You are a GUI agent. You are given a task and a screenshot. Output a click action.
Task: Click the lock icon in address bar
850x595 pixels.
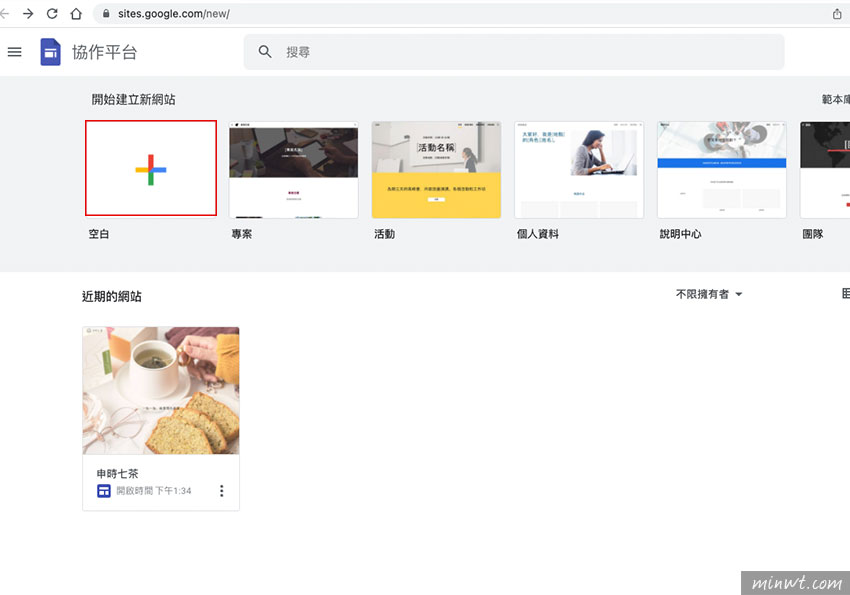click(x=106, y=14)
